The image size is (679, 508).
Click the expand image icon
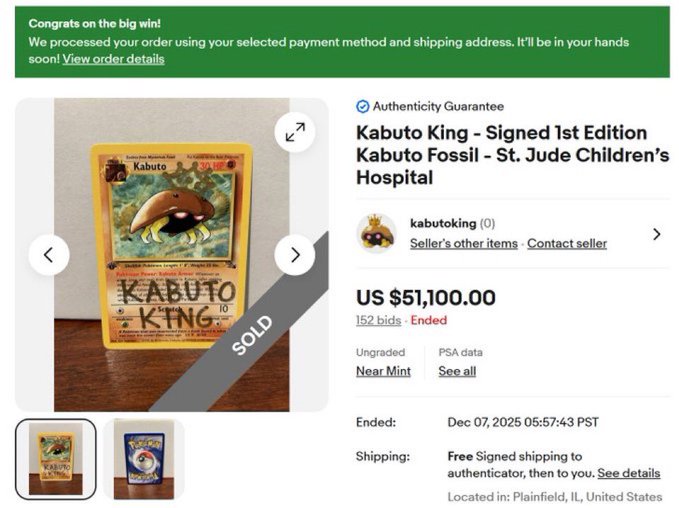pyautogui.click(x=295, y=131)
